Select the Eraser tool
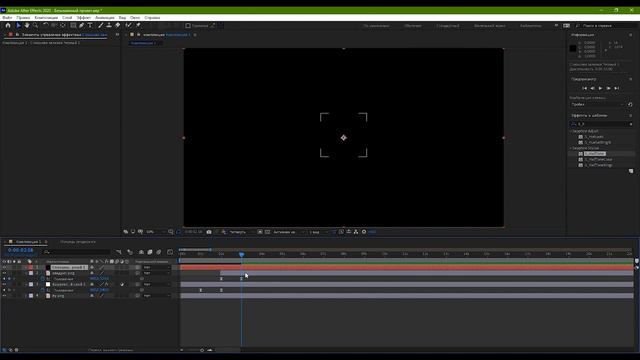The width and height of the screenshot is (640, 360). pyautogui.click(x=118, y=25)
